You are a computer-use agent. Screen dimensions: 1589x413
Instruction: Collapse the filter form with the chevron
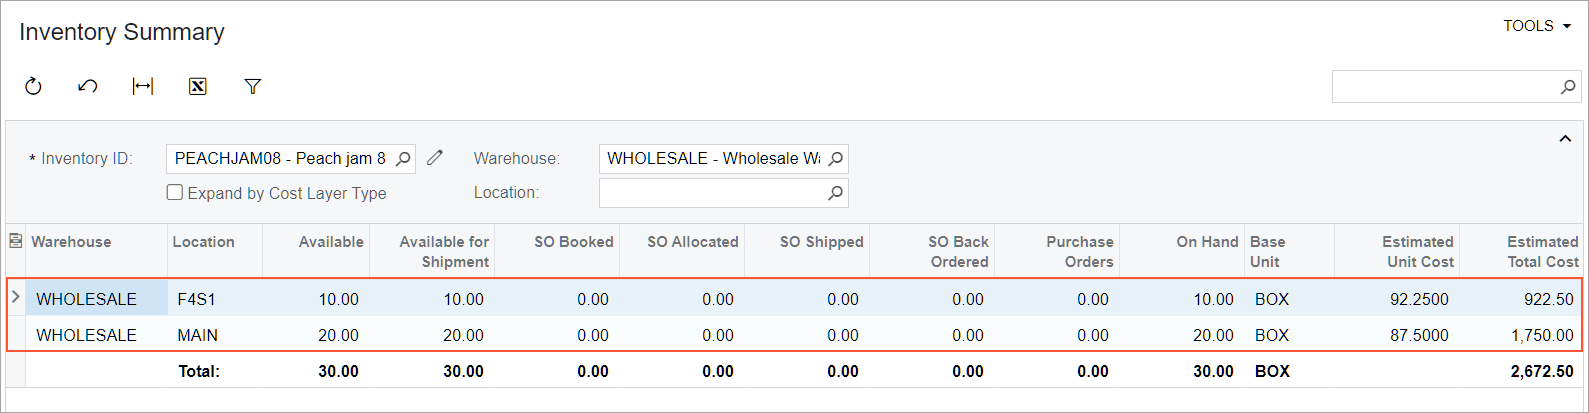tap(1565, 139)
